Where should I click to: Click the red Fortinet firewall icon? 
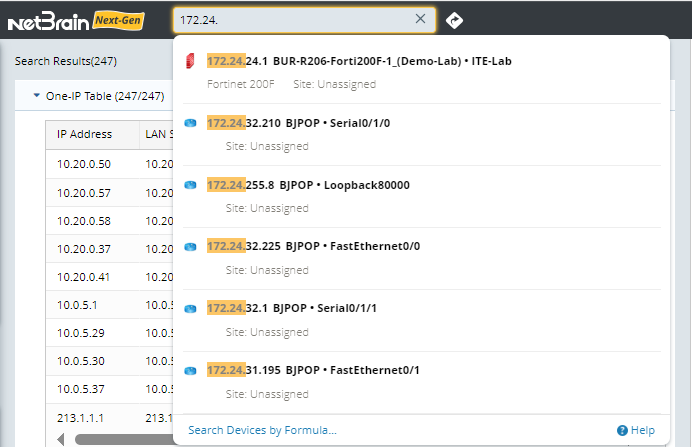pyautogui.click(x=190, y=61)
